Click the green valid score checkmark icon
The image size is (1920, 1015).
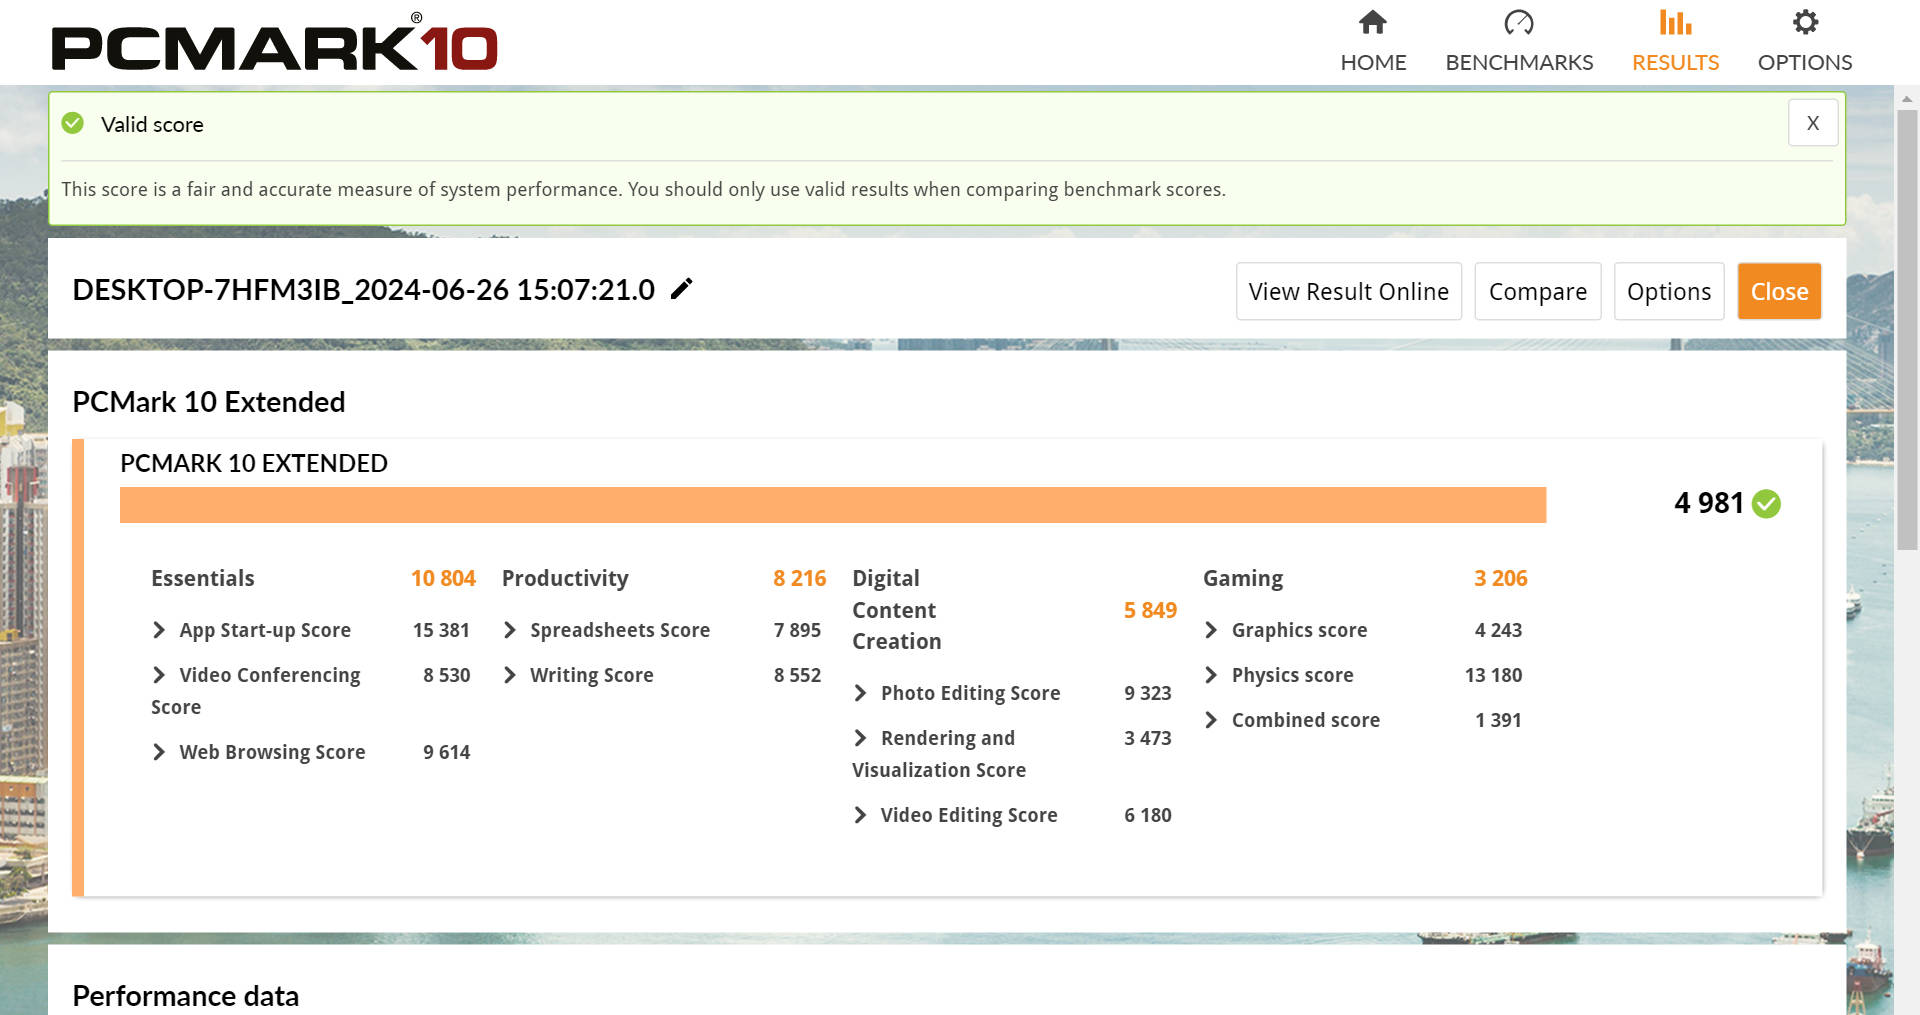(73, 123)
